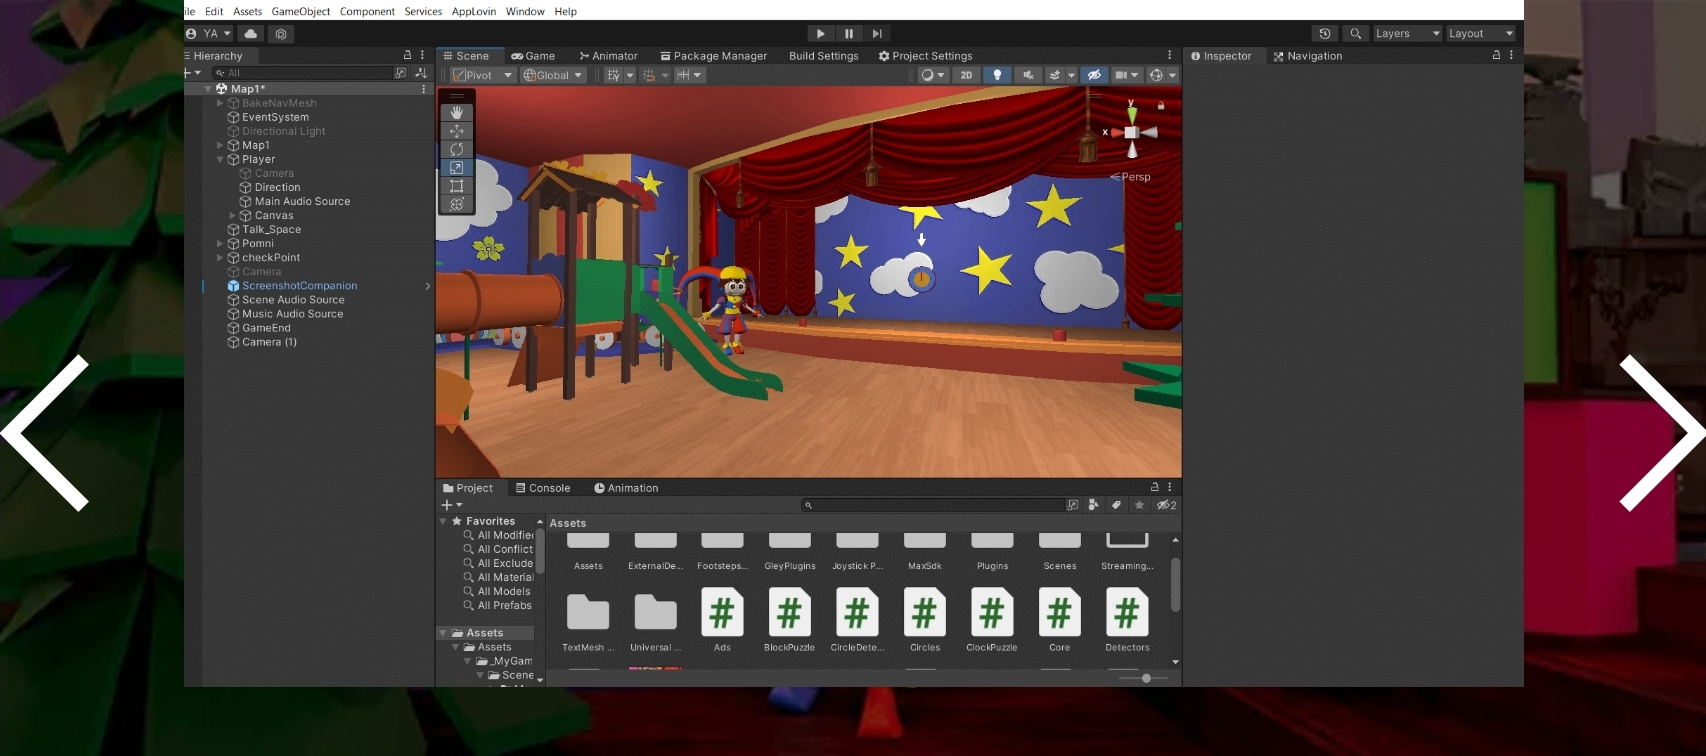Expand the Pomni object in Hierarchy
The height and width of the screenshot is (756, 1706).
(x=220, y=243)
